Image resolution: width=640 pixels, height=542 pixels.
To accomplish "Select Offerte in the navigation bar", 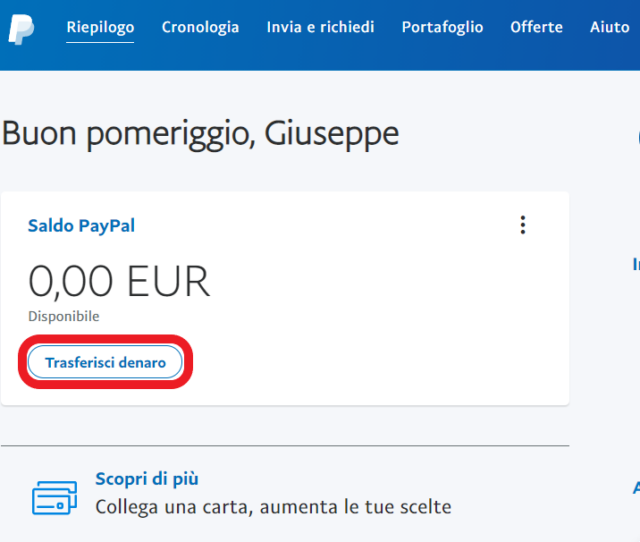I will 537,27.
